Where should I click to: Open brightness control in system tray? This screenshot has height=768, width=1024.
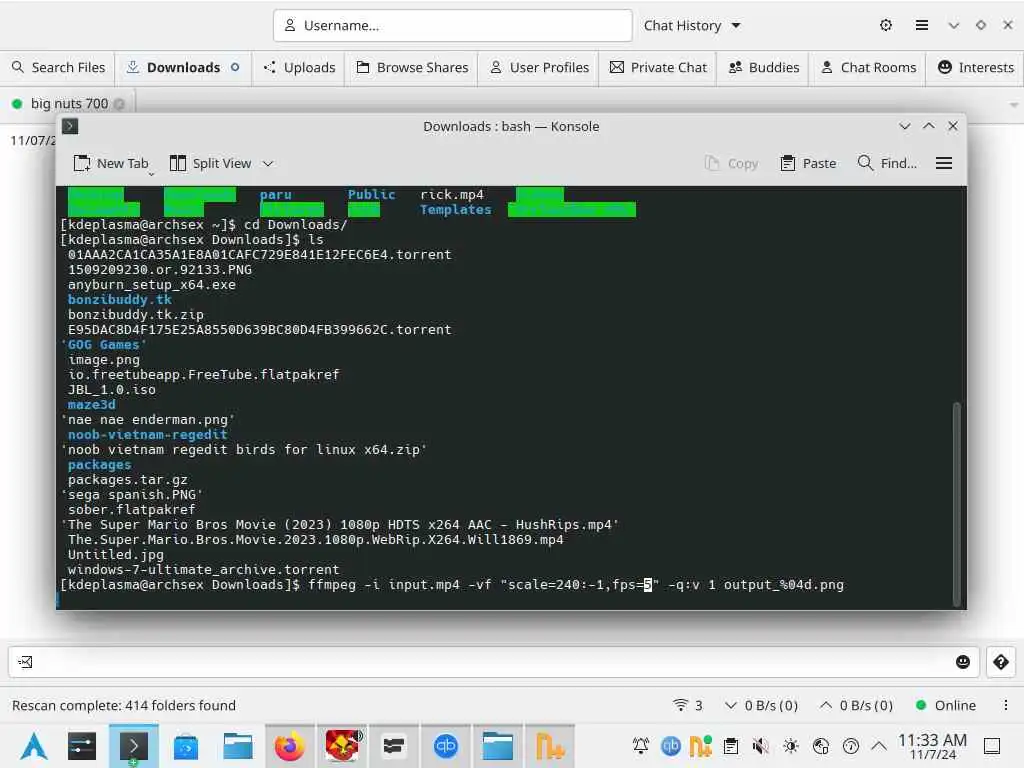coord(791,746)
